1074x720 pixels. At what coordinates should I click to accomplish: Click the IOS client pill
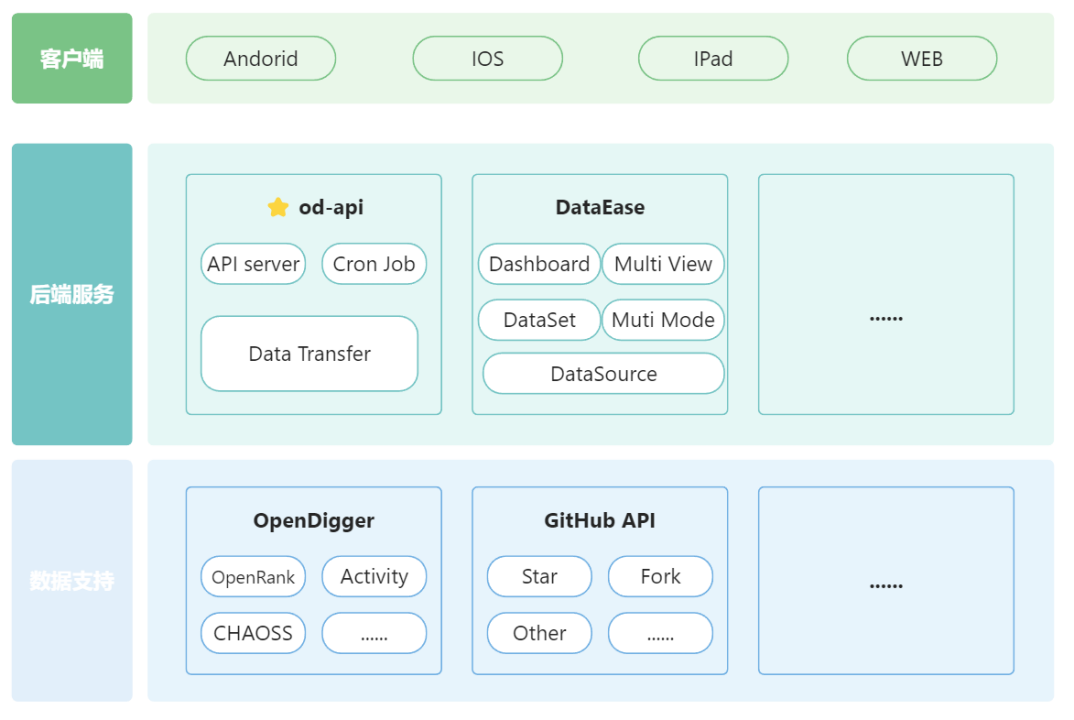coord(487,59)
